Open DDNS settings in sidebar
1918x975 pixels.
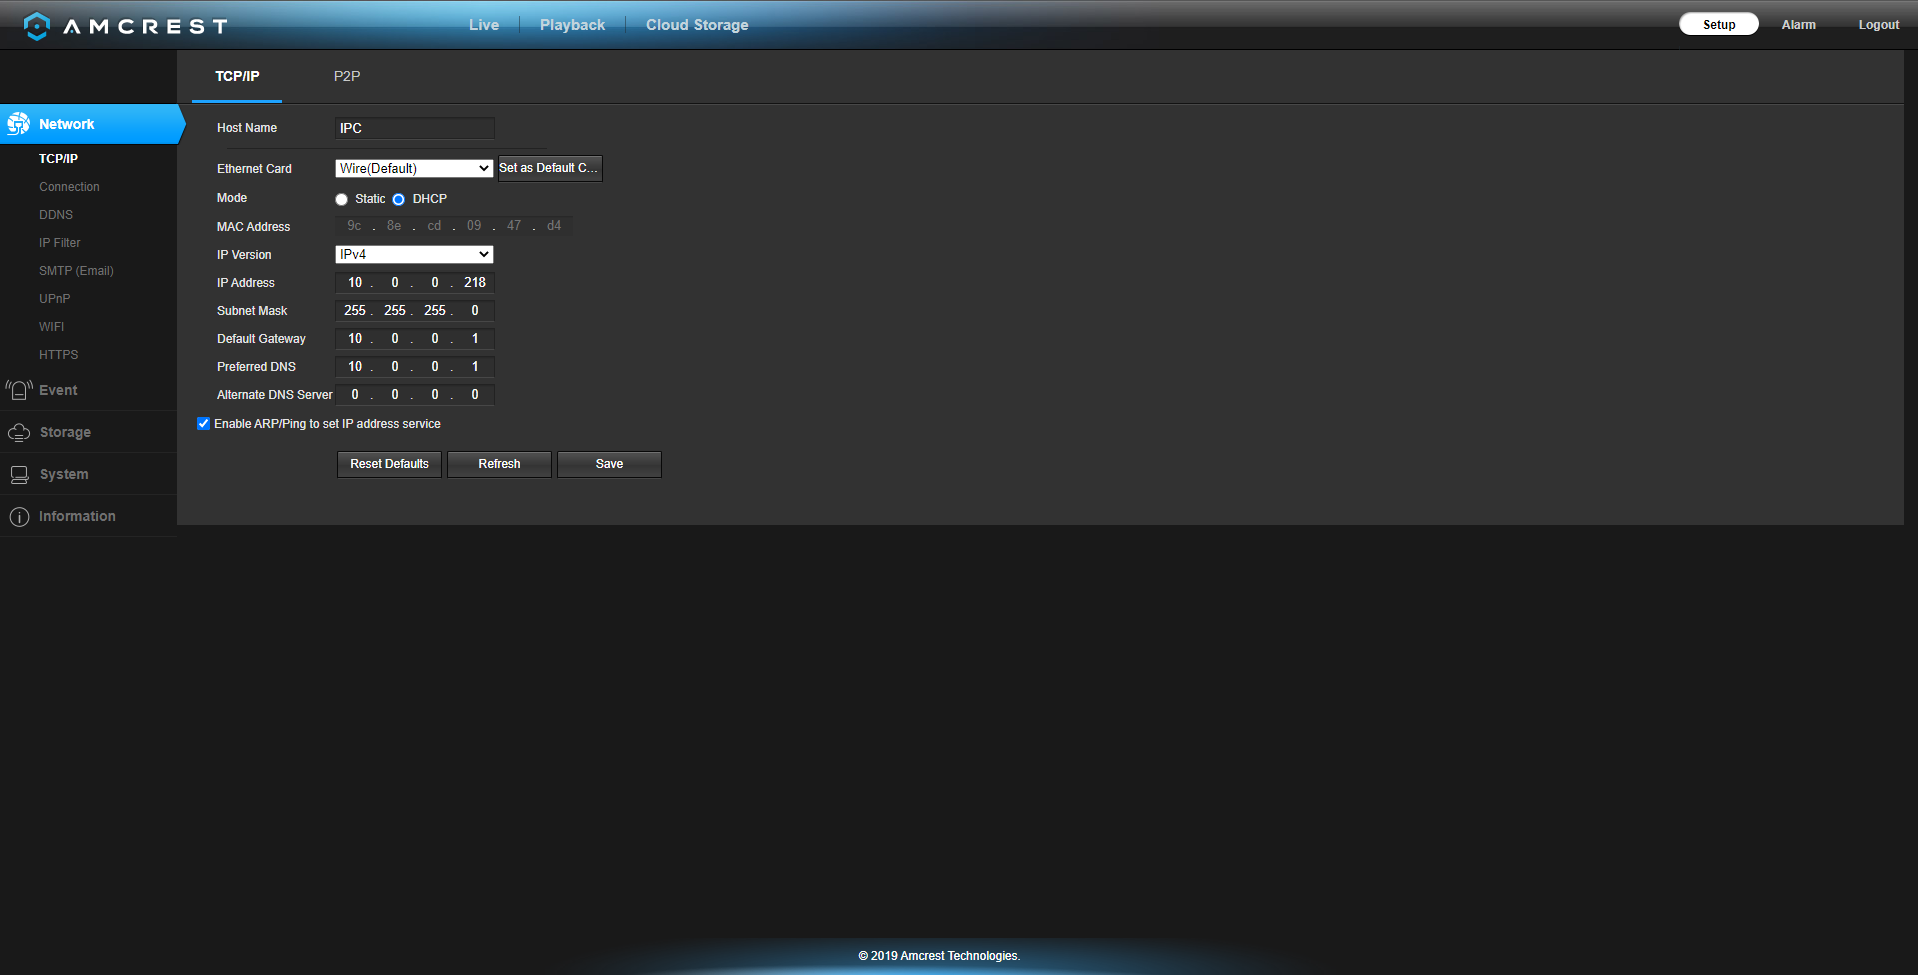click(x=56, y=215)
